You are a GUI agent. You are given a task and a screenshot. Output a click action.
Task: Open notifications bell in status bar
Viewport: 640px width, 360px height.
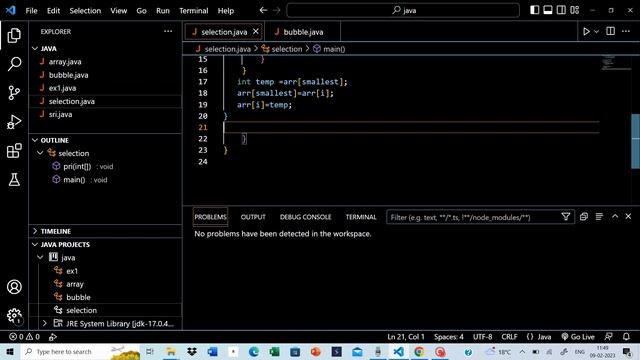(626, 337)
